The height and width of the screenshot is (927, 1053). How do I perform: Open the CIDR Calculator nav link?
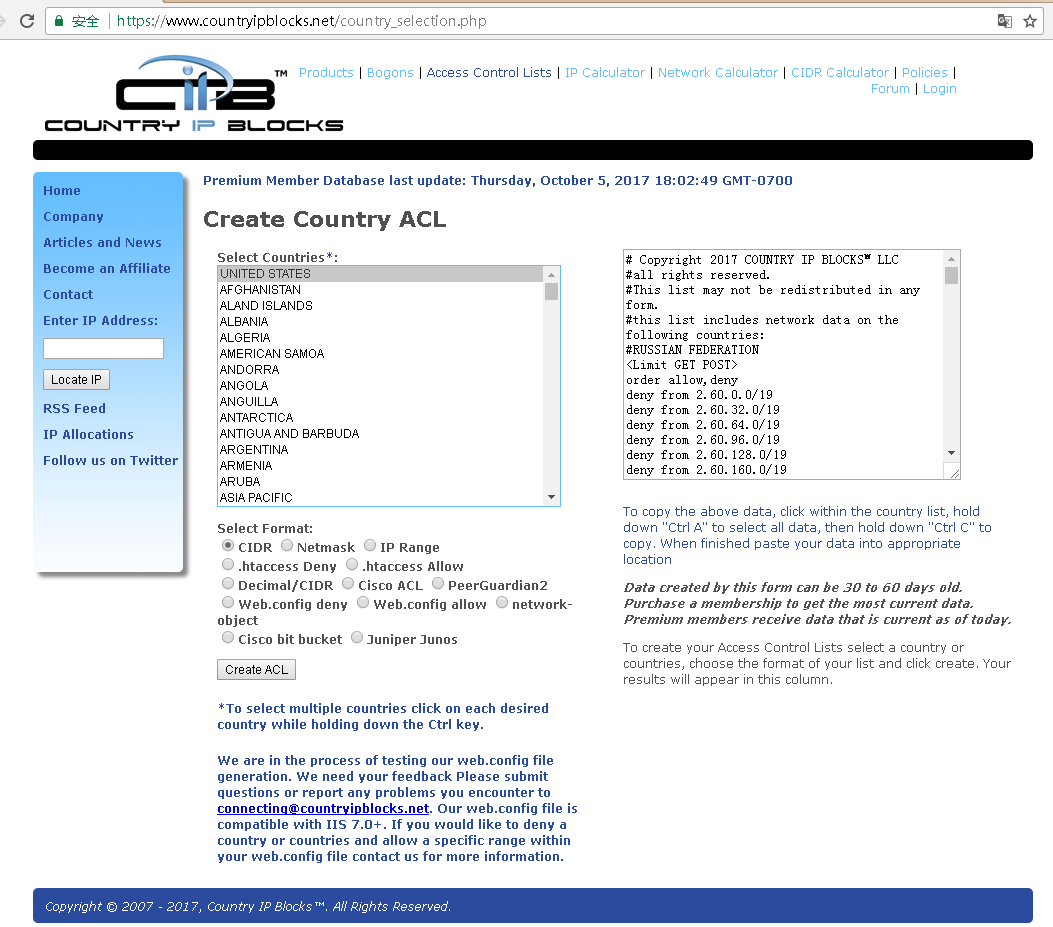point(839,72)
